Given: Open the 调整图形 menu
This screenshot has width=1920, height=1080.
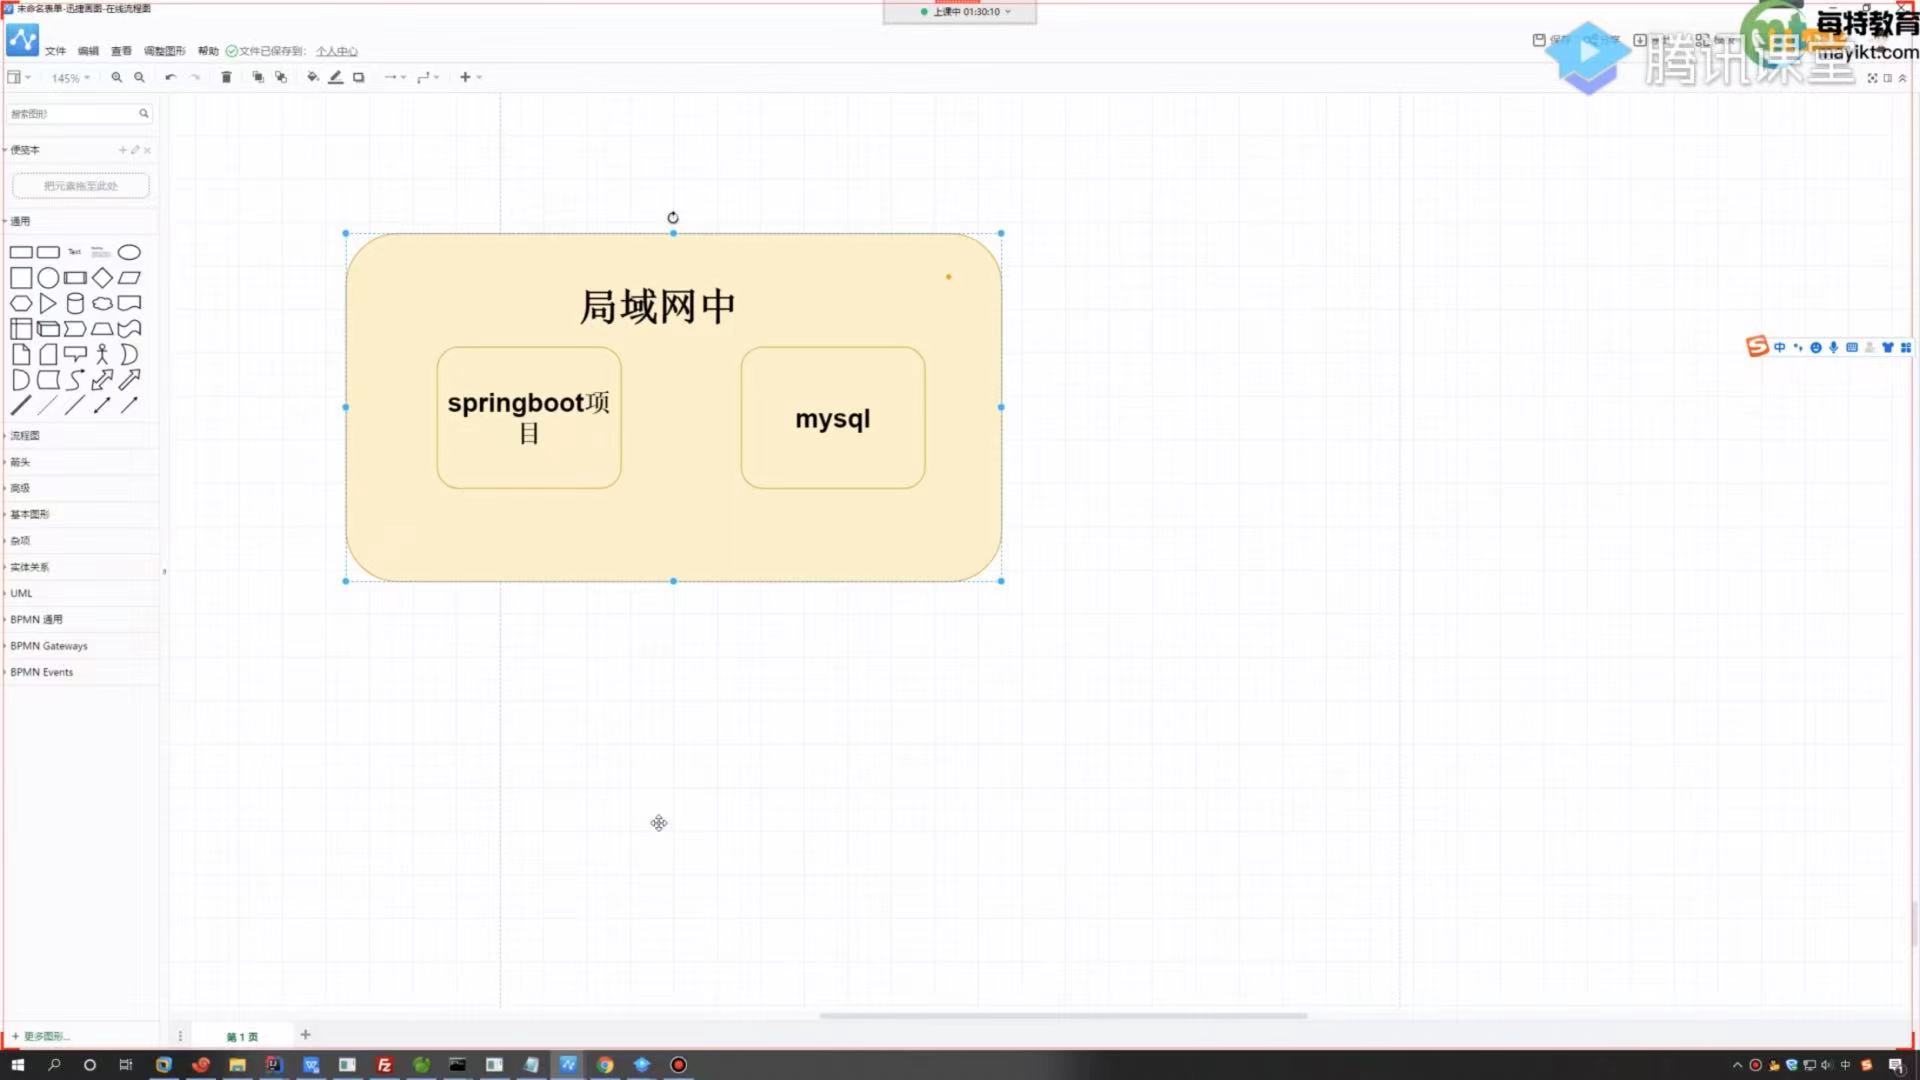Looking at the screenshot, I should [164, 51].
